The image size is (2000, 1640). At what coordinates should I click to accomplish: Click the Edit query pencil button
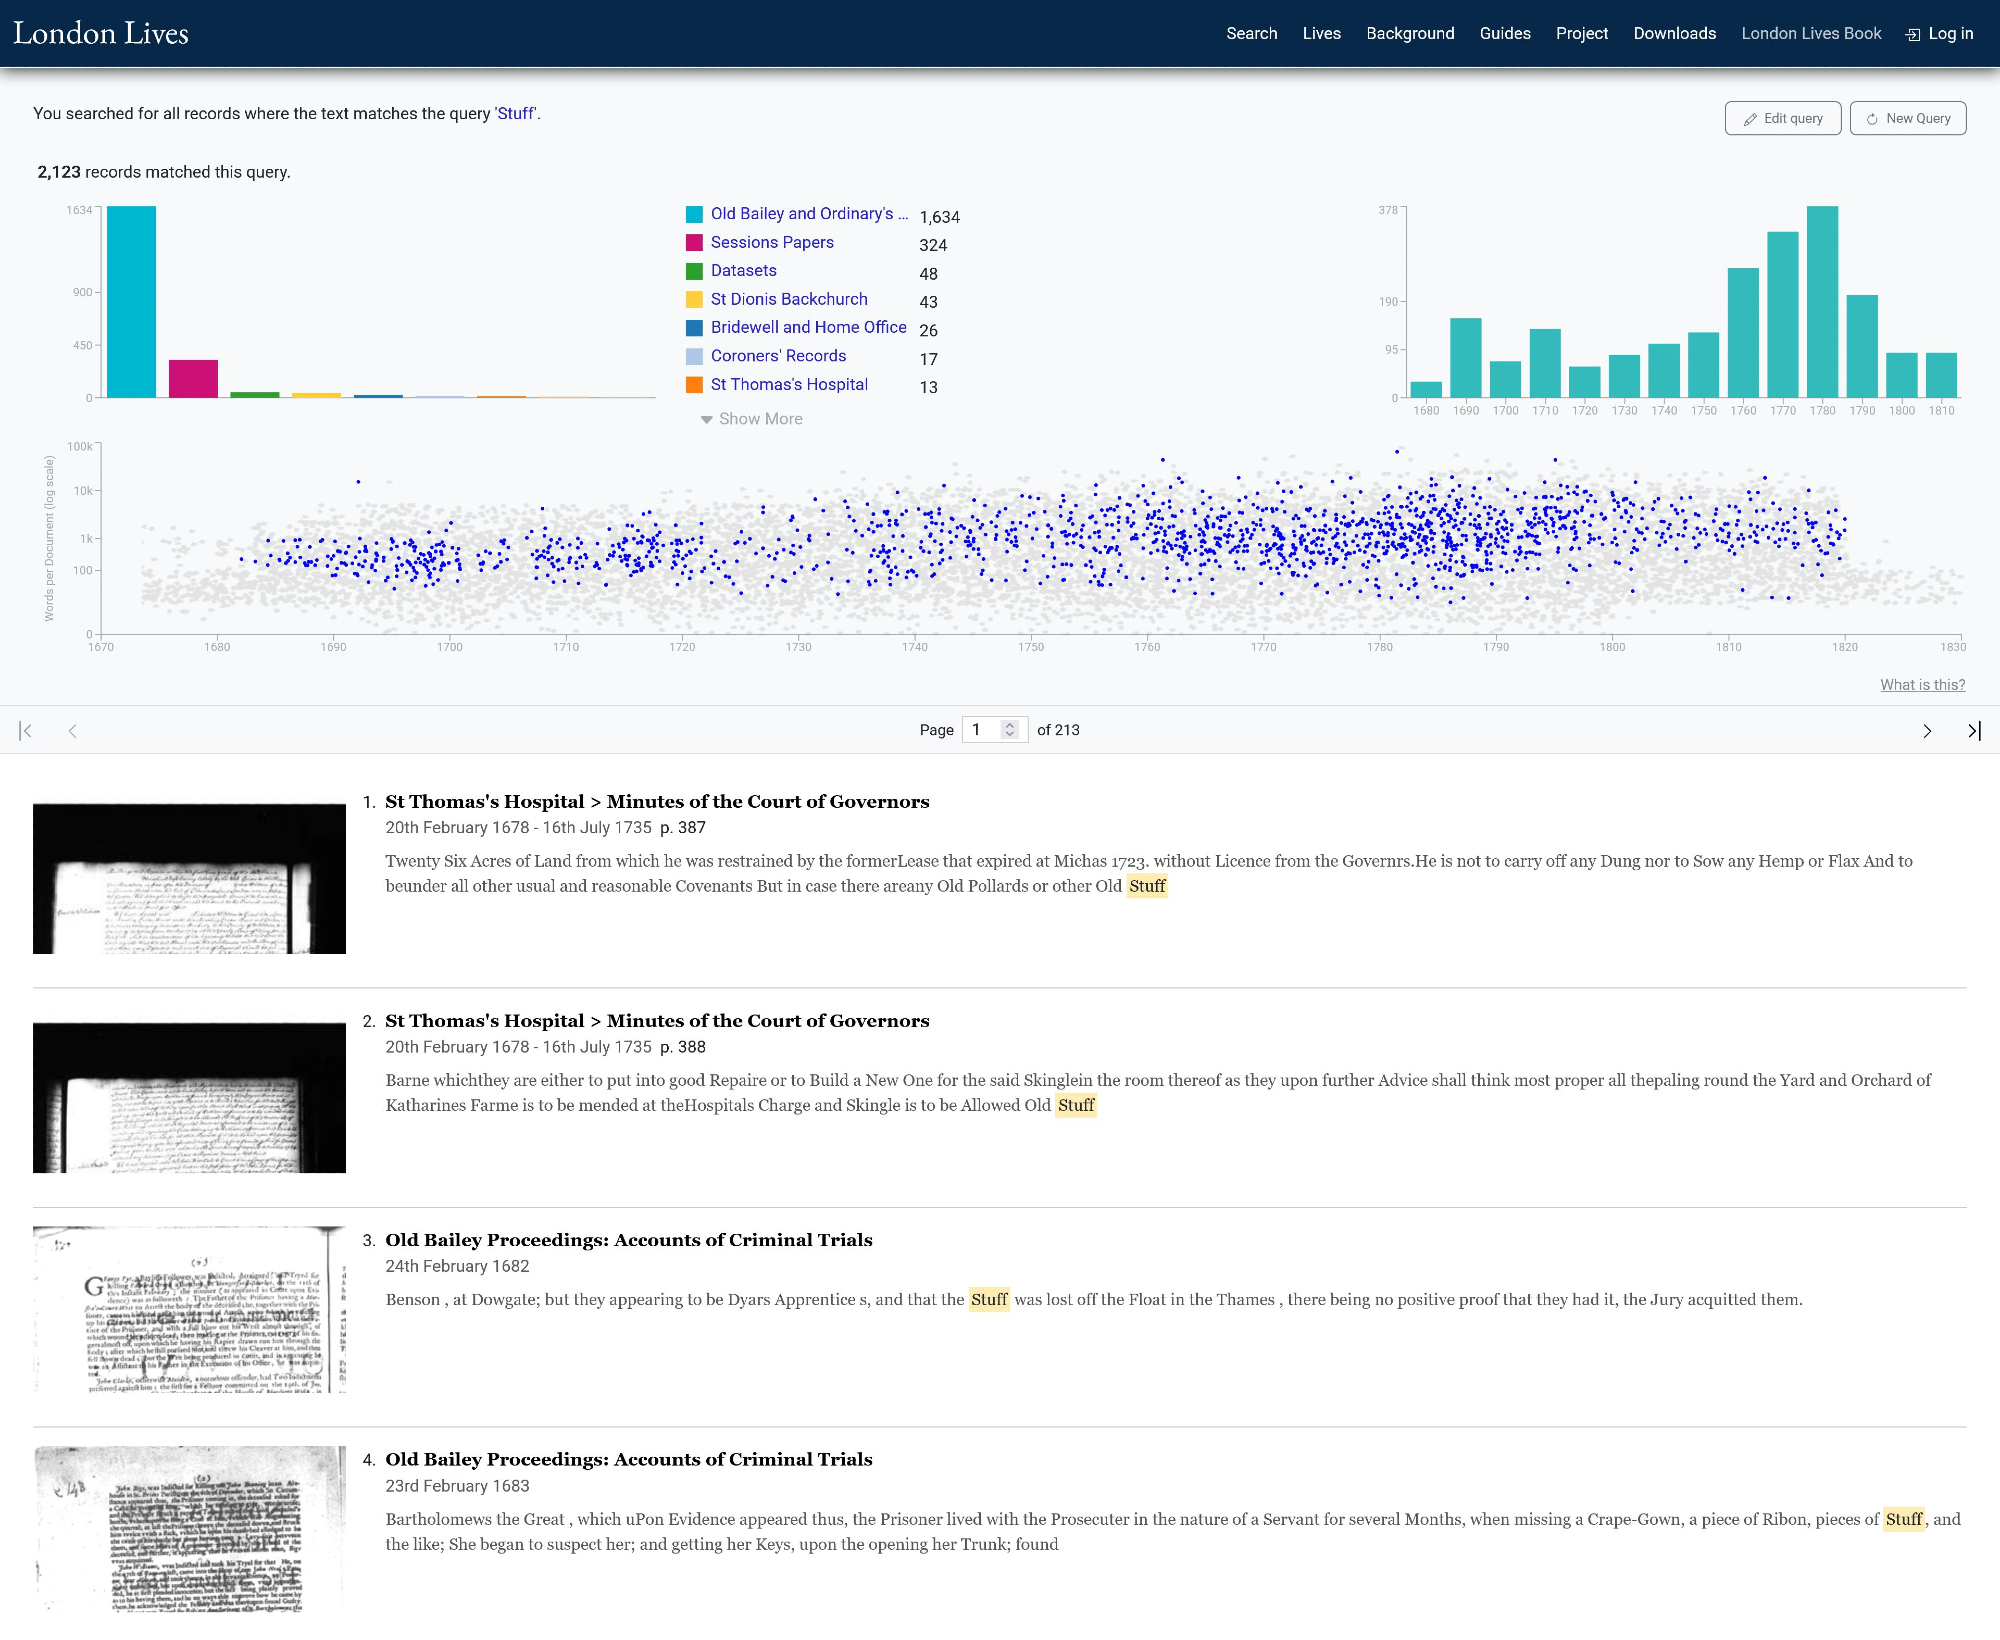pos(1782,118)
